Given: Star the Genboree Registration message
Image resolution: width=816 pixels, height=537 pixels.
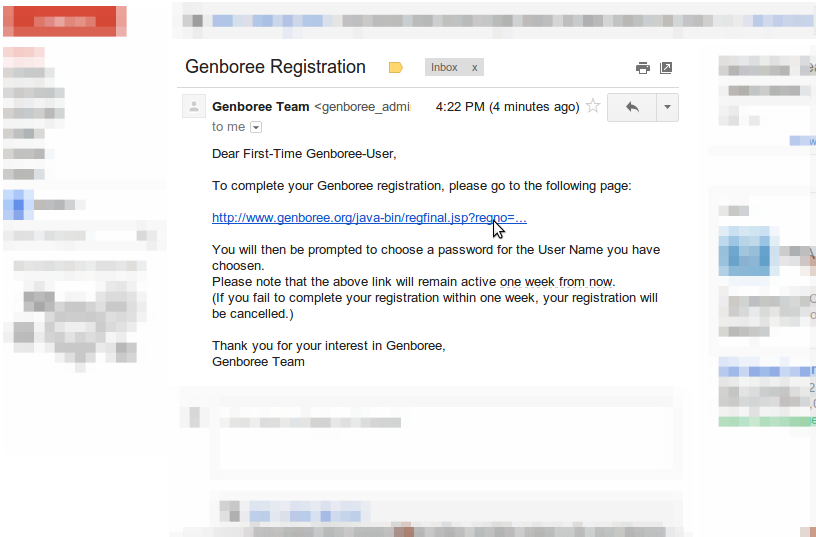Looking at the screenshot, I should coord(593,107).
